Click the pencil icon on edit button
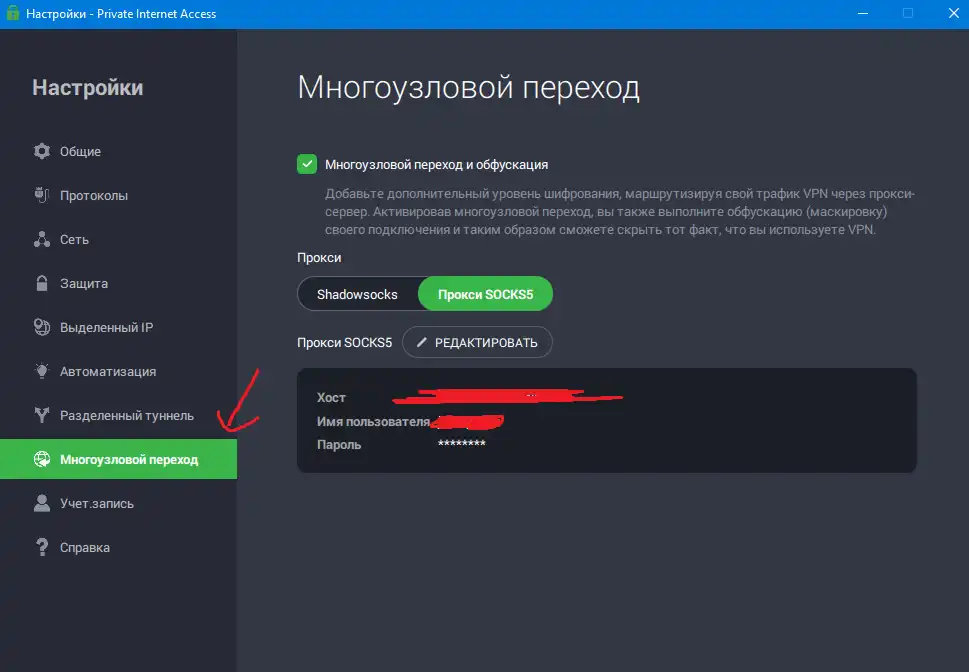969x672 pixels. (421, 342)
